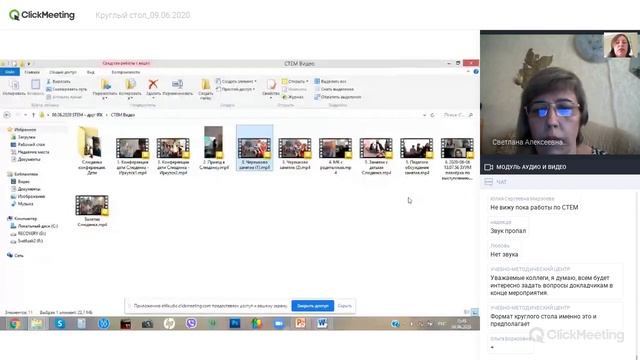Collapse the Explorer ribbon with chevron
The width and height of the screenshot is (640, 360).
click(468, 72)
